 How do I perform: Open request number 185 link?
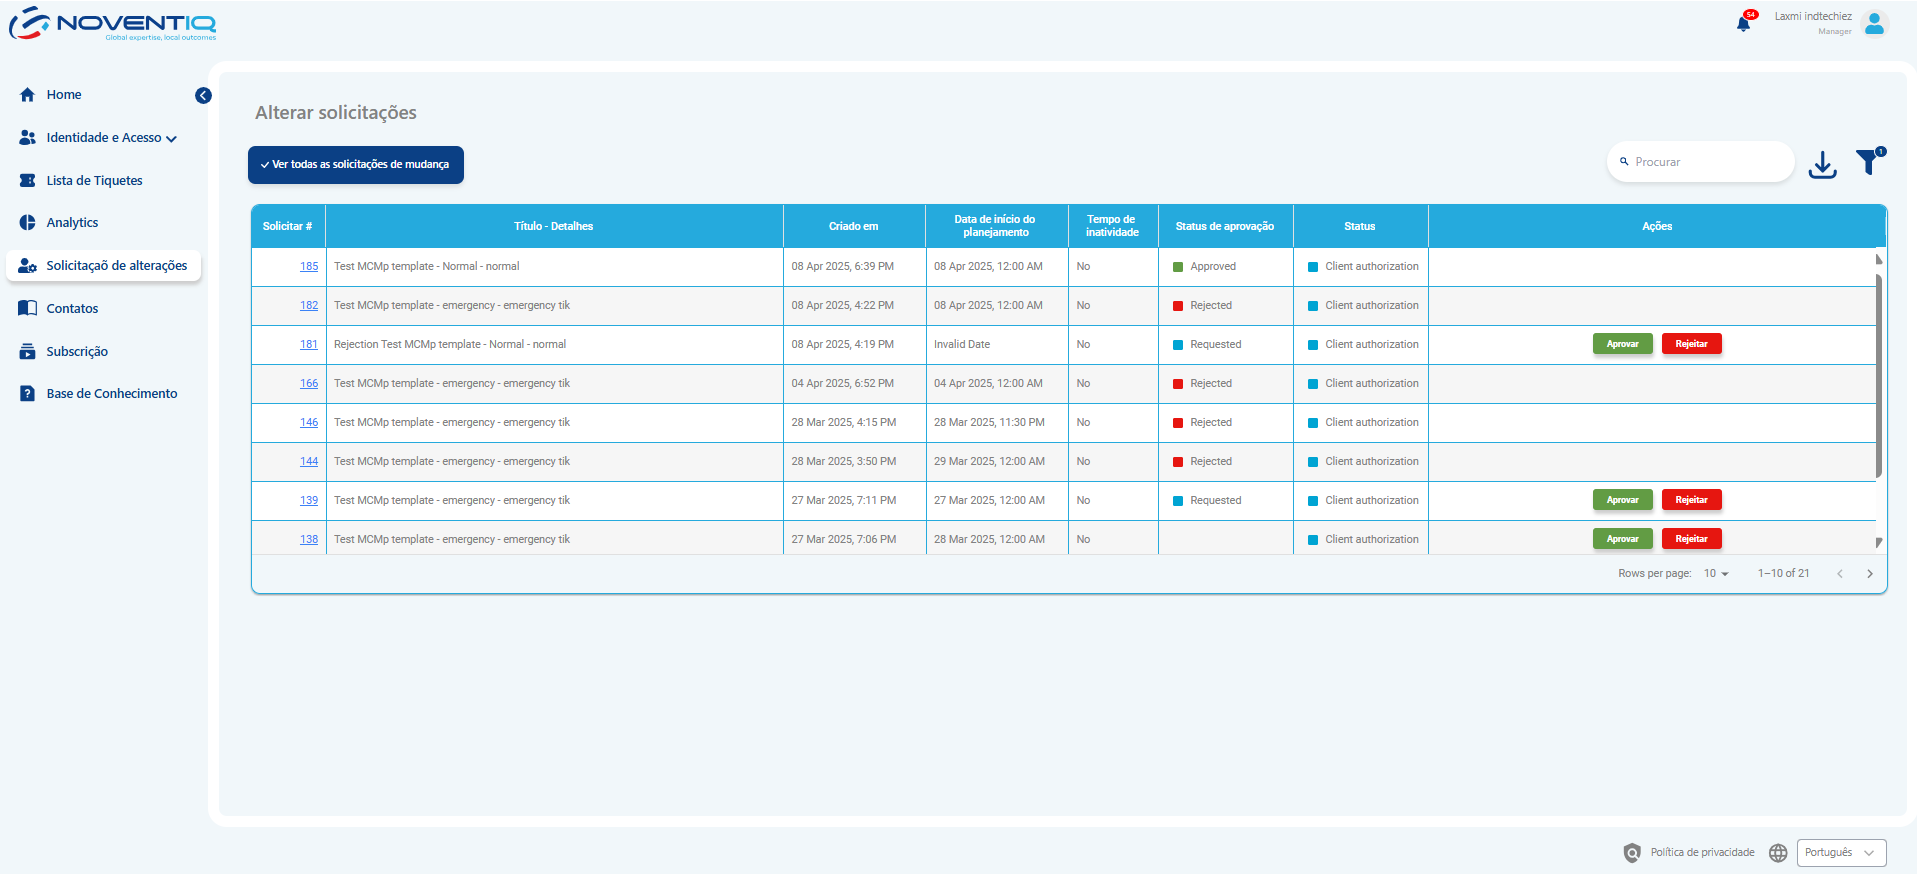(x=309, y=267)
